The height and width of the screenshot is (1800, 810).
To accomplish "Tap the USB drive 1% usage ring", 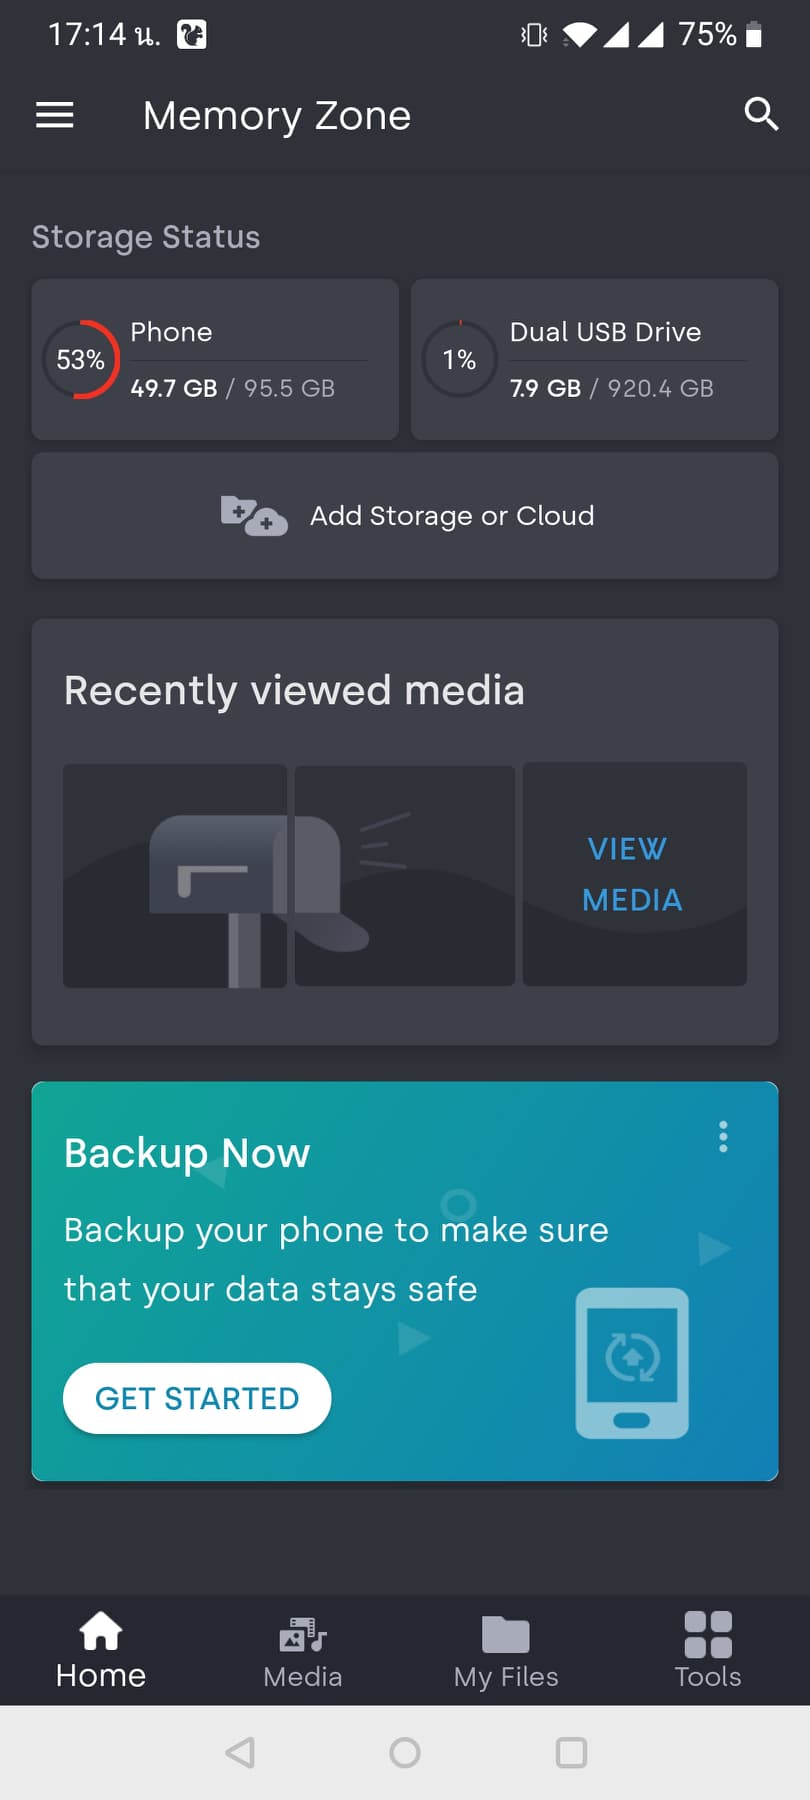I will pyautogui.click(x=459, y=360).
